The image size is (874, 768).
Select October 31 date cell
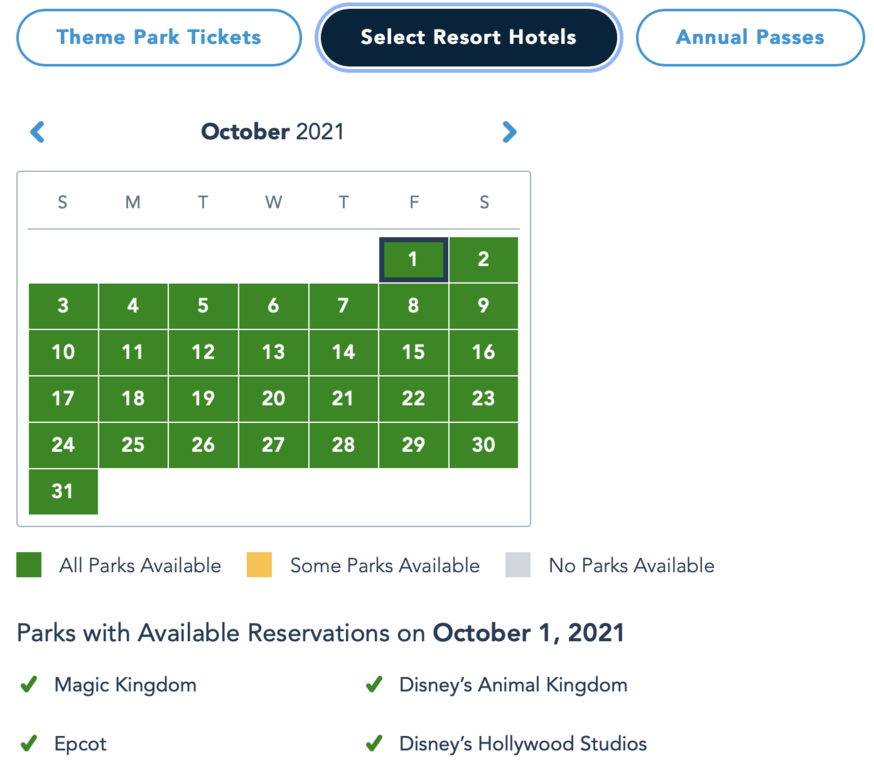(x=63, y=491)
